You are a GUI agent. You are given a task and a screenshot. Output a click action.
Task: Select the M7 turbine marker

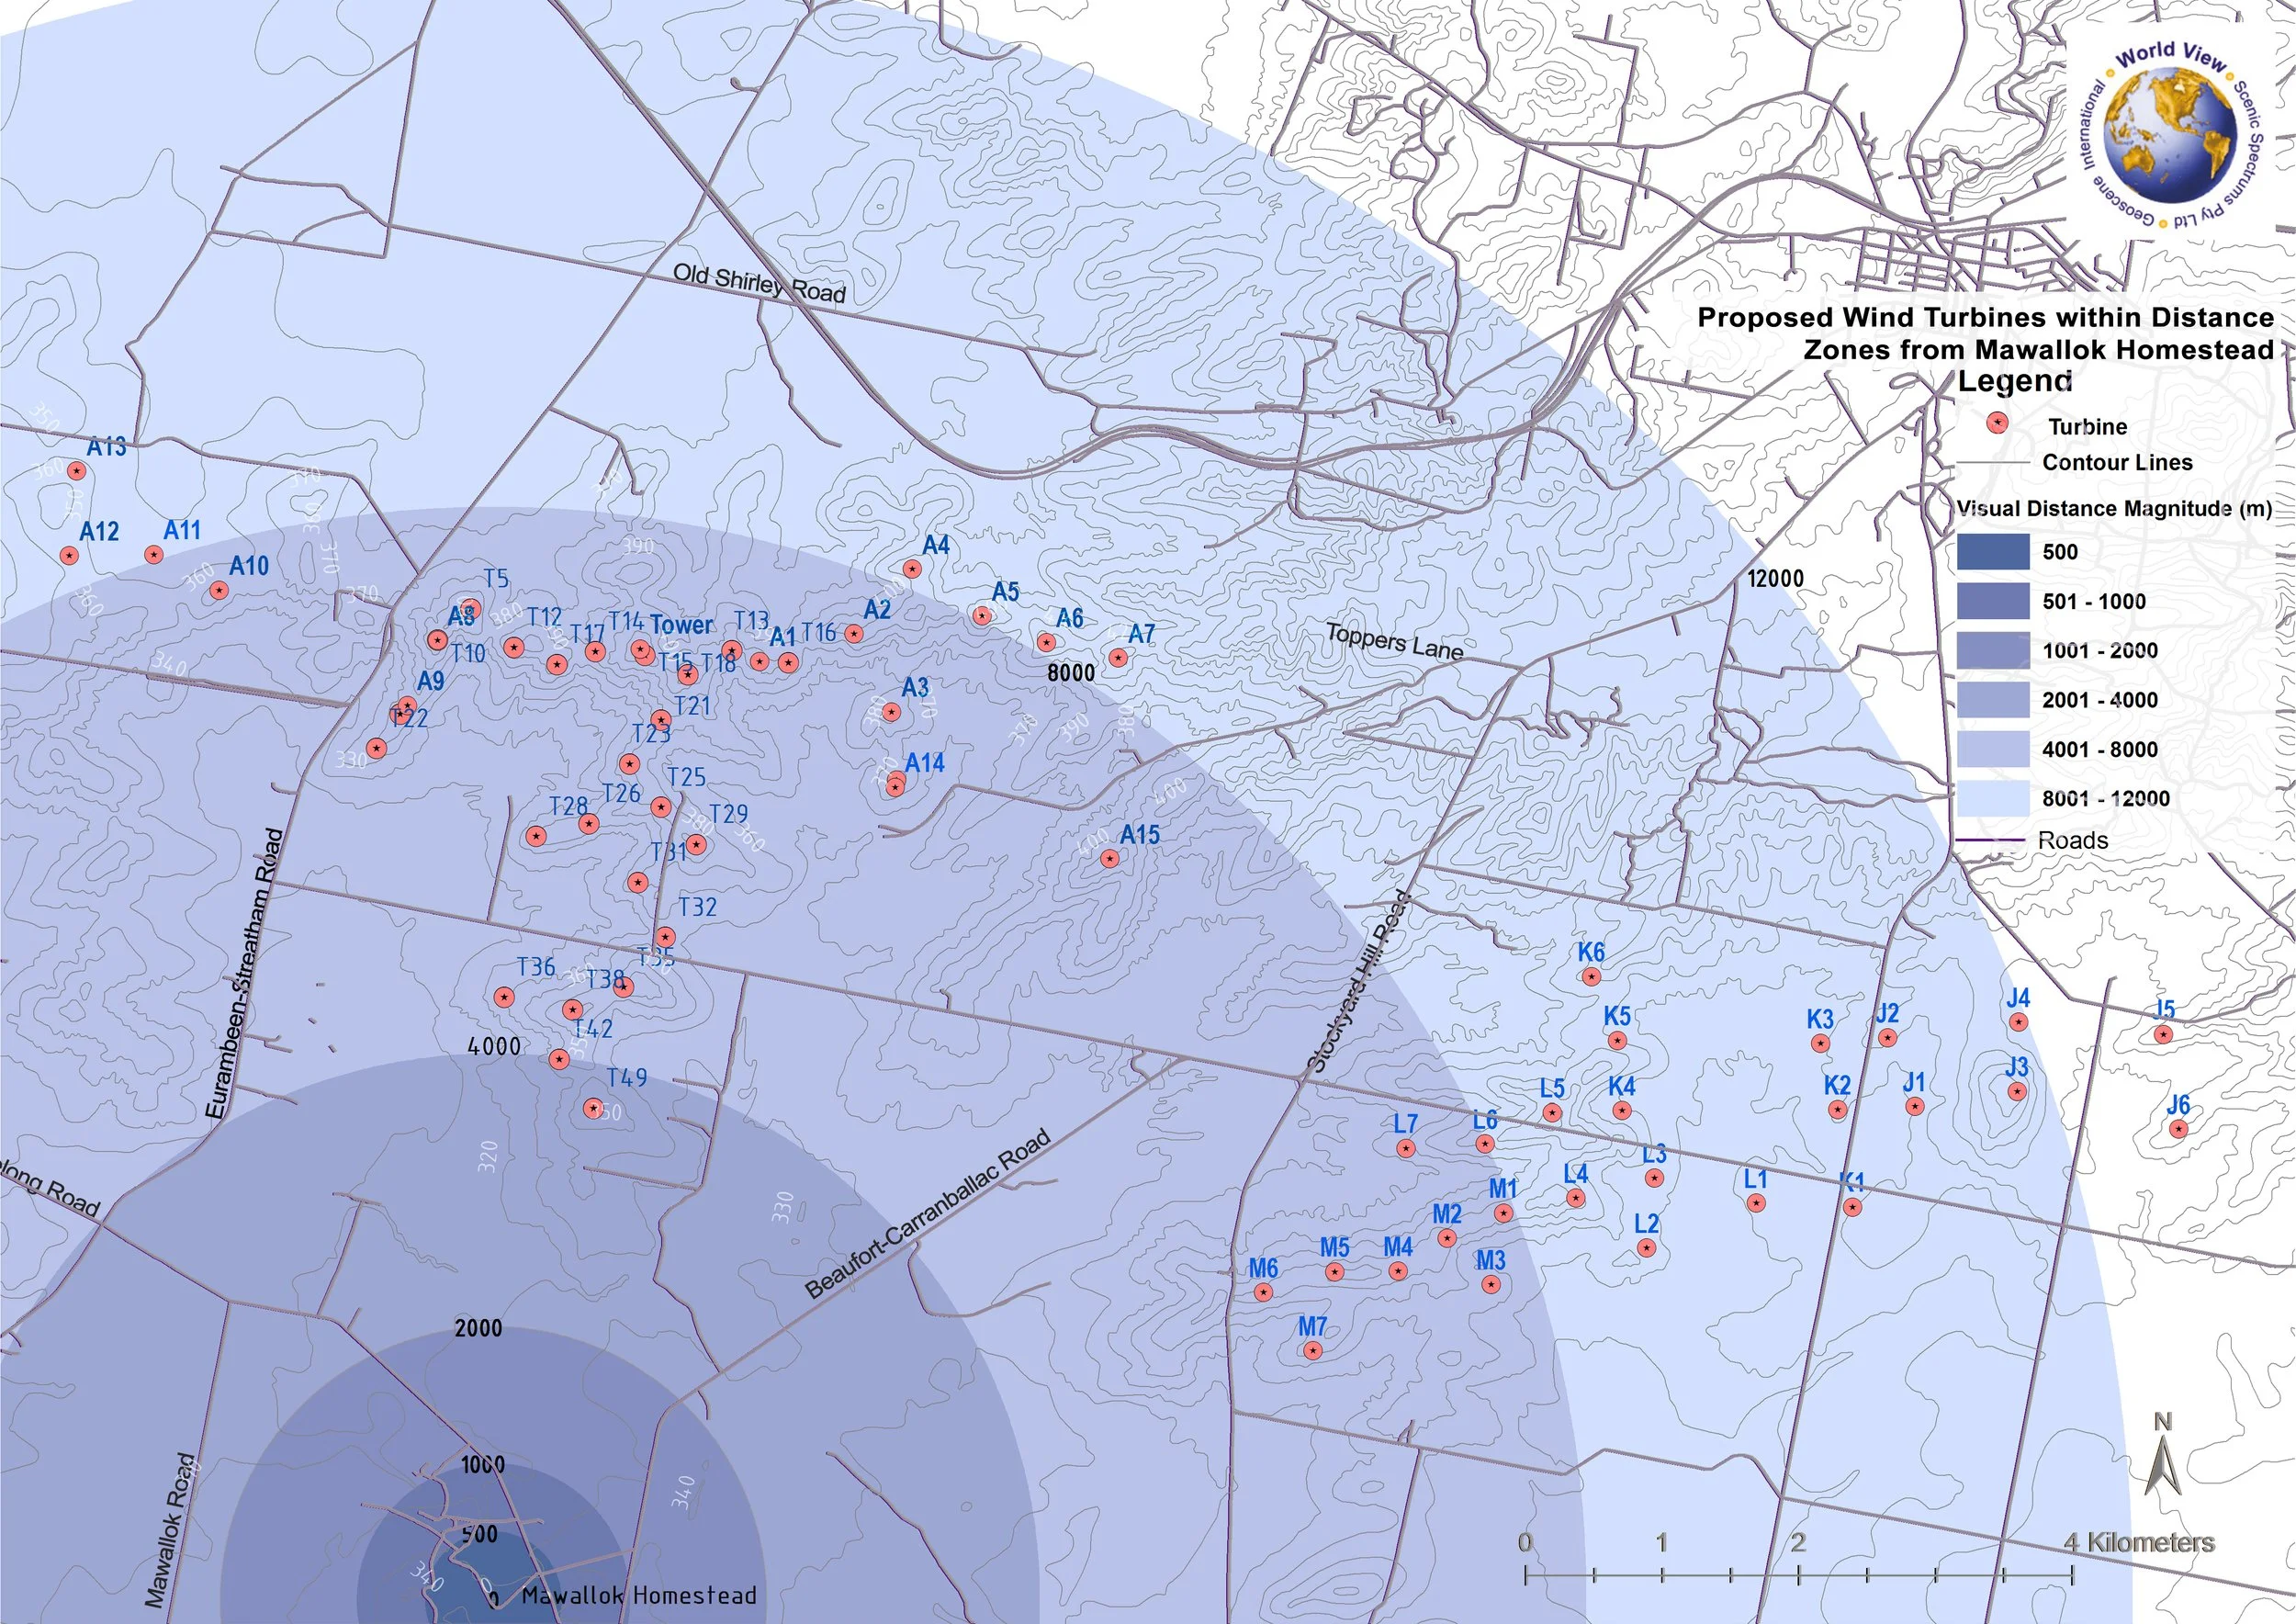click(1313, 1350)
